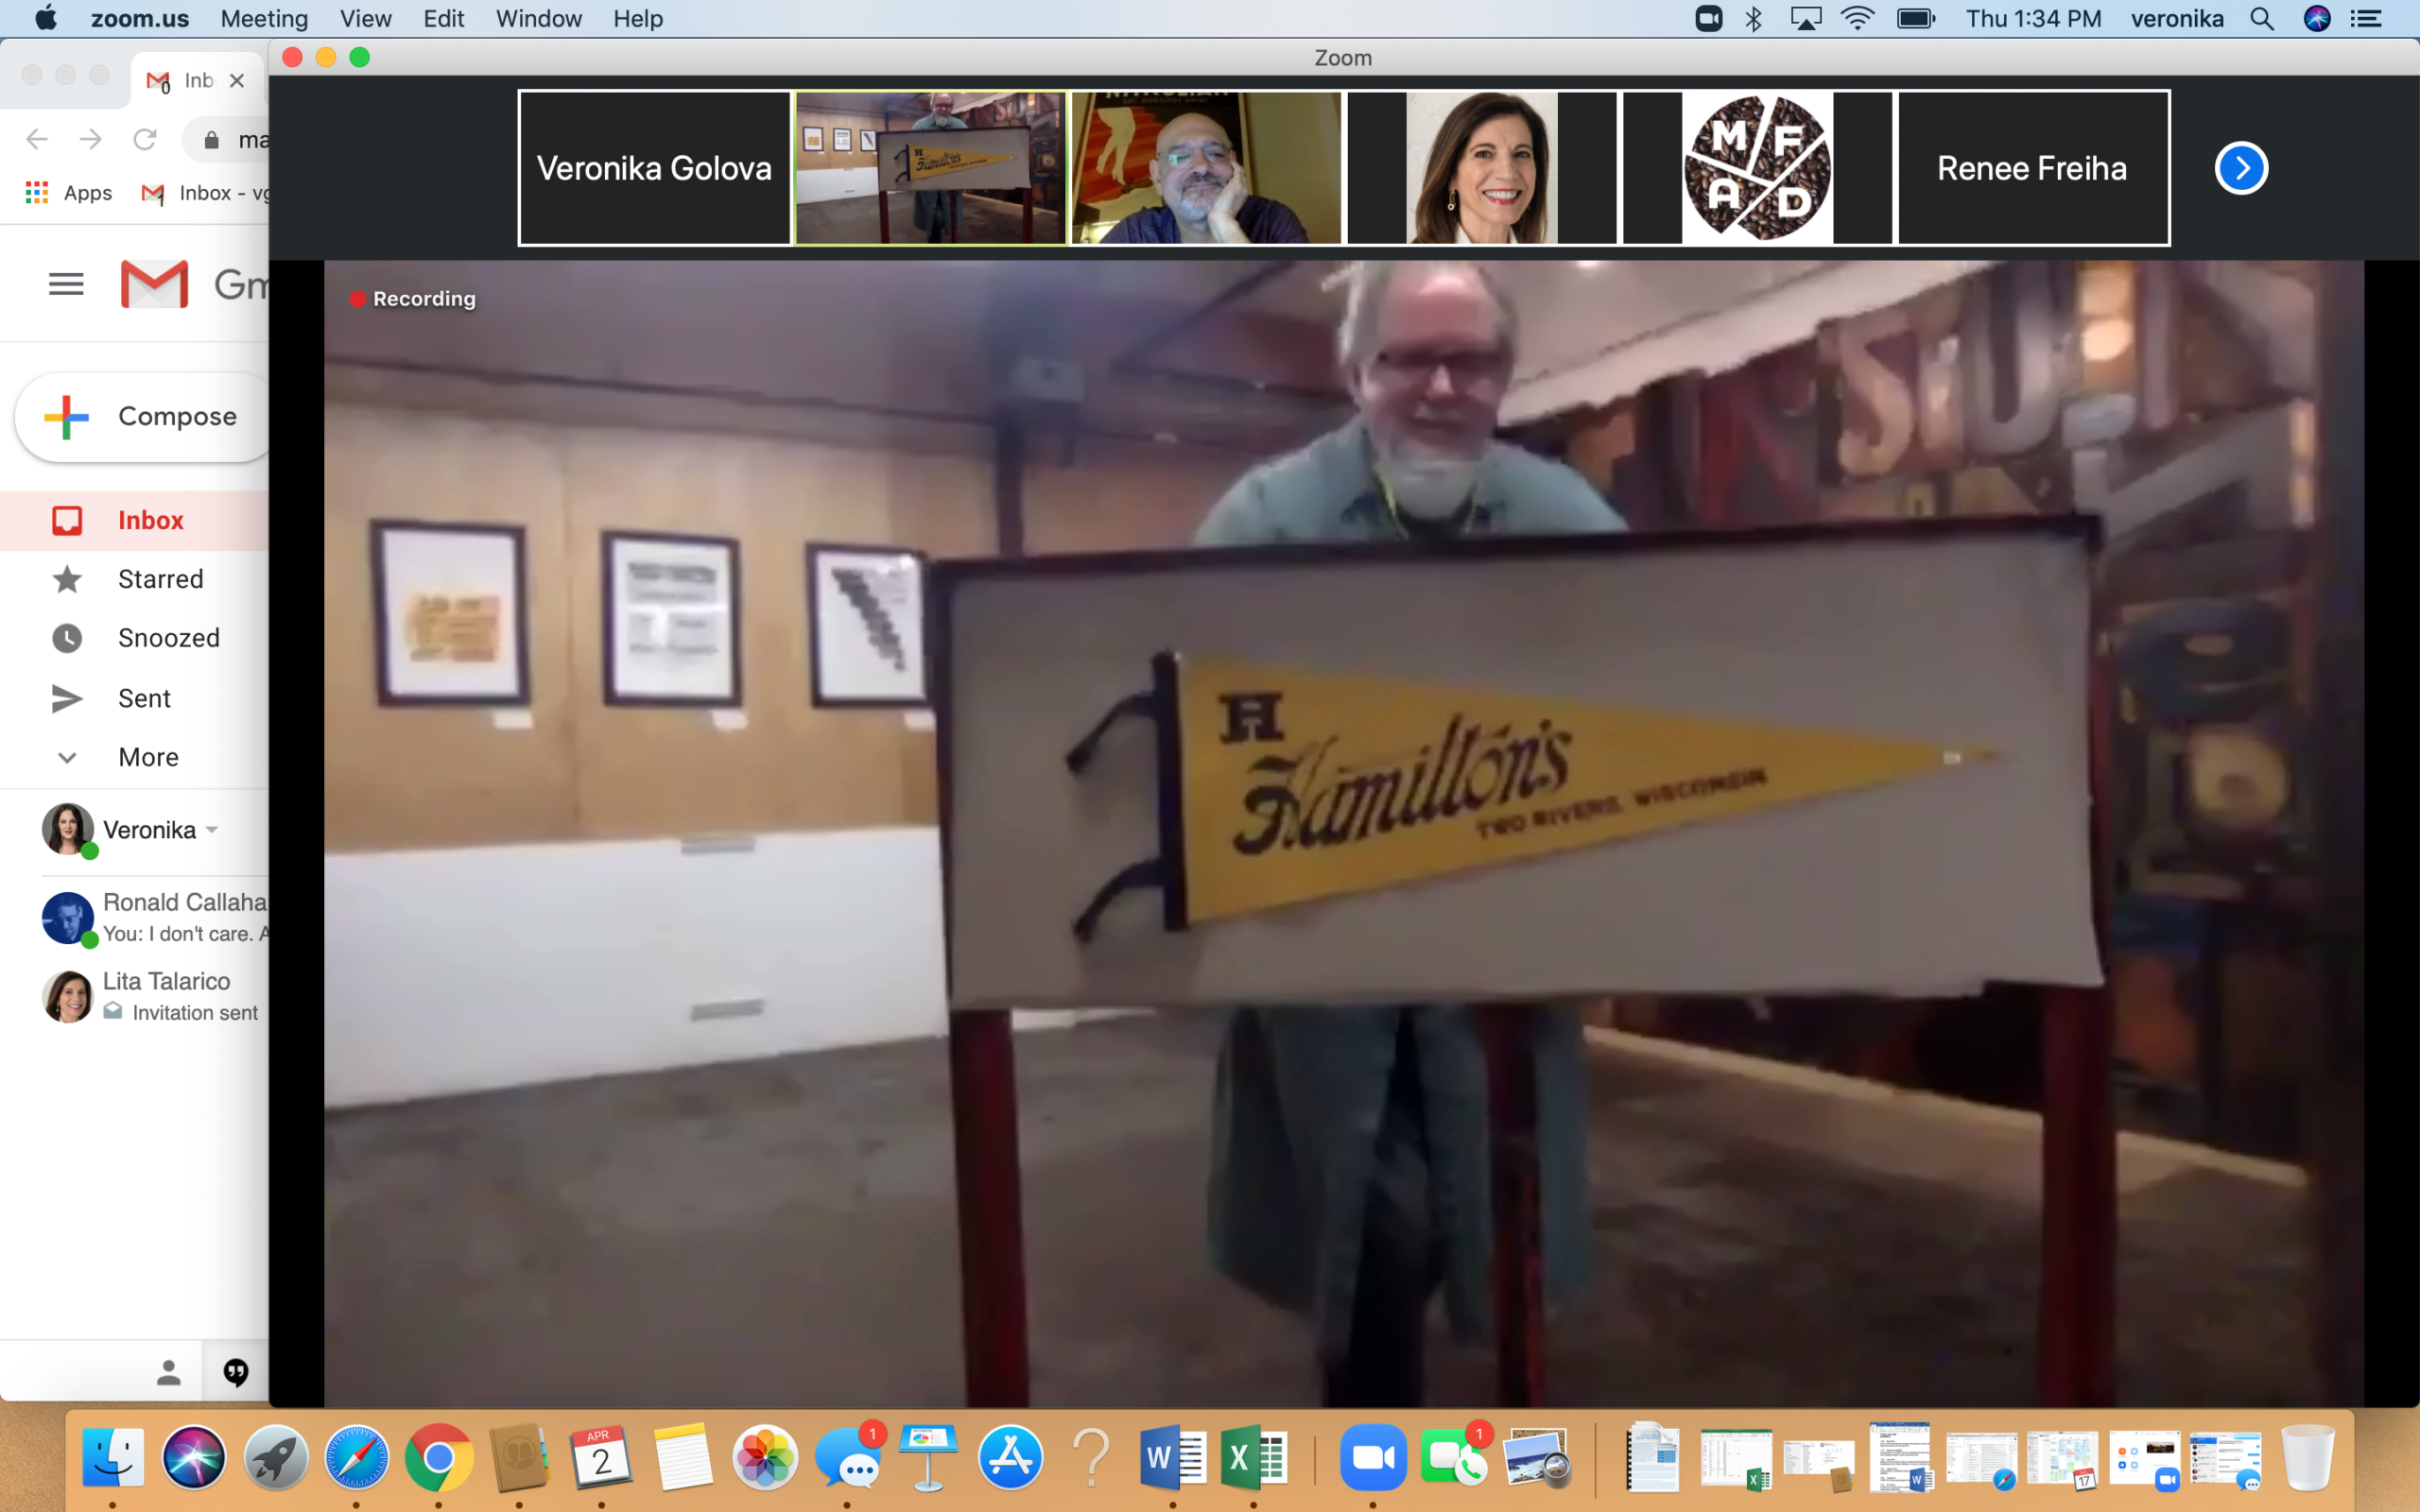Image resolution: width=2420 pixels, height=1512 pixels.
Task: Open Microsoft Word from the Dock
Action: point(1172,1457)
